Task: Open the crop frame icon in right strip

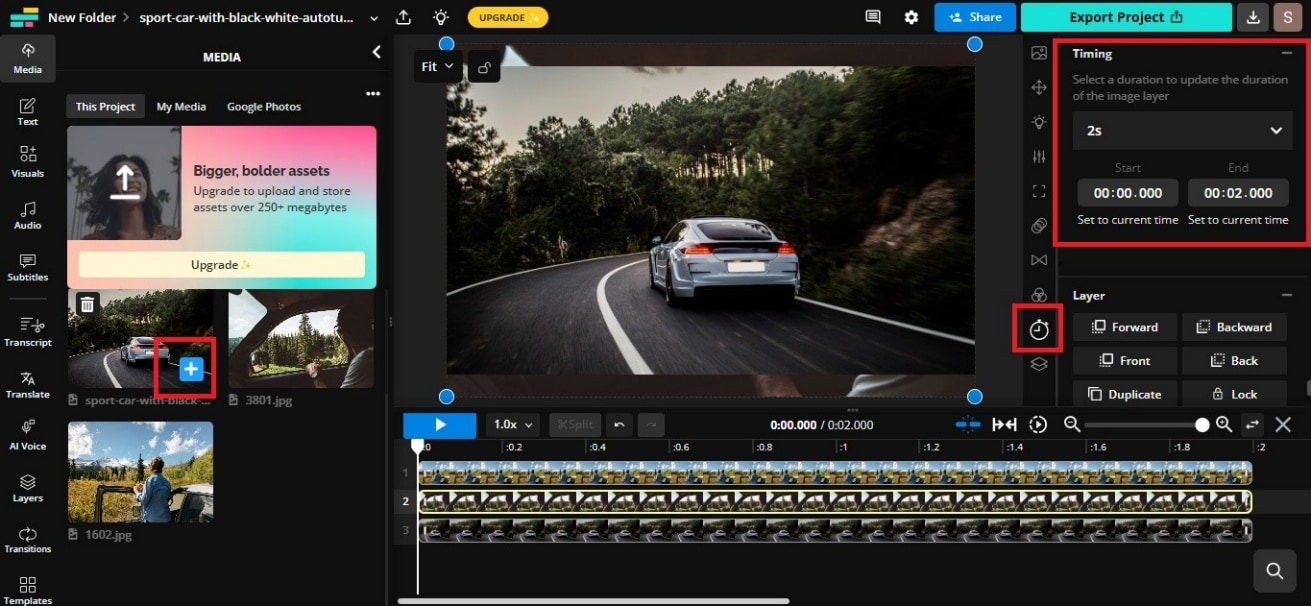Action: [x=1039, y=191]
